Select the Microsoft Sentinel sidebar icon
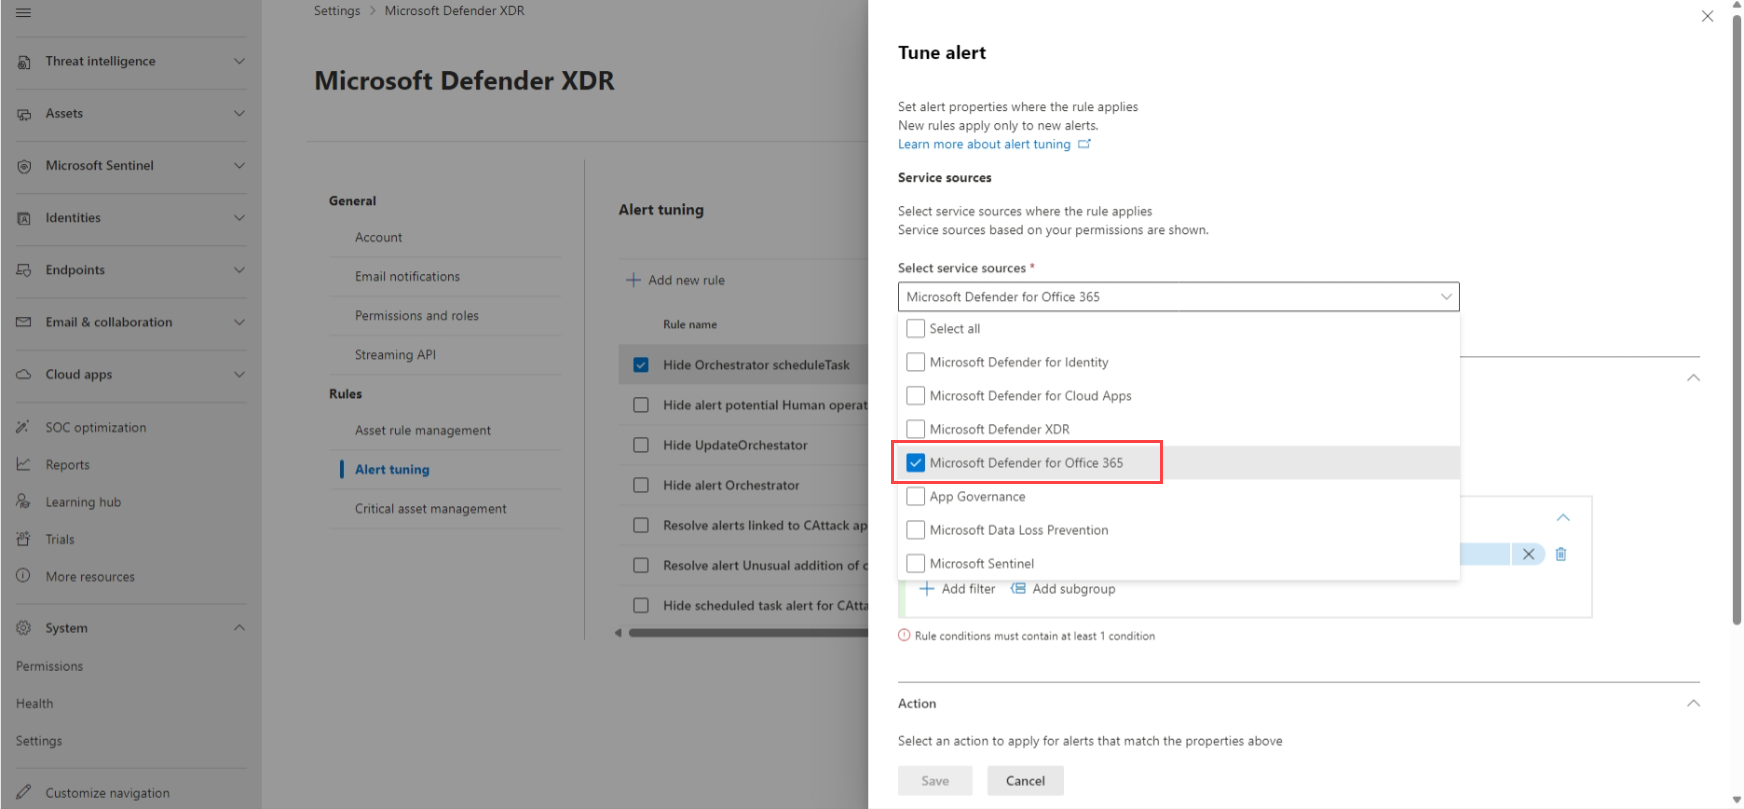This screenshot has height=809, width=1744. pos(23,165)
